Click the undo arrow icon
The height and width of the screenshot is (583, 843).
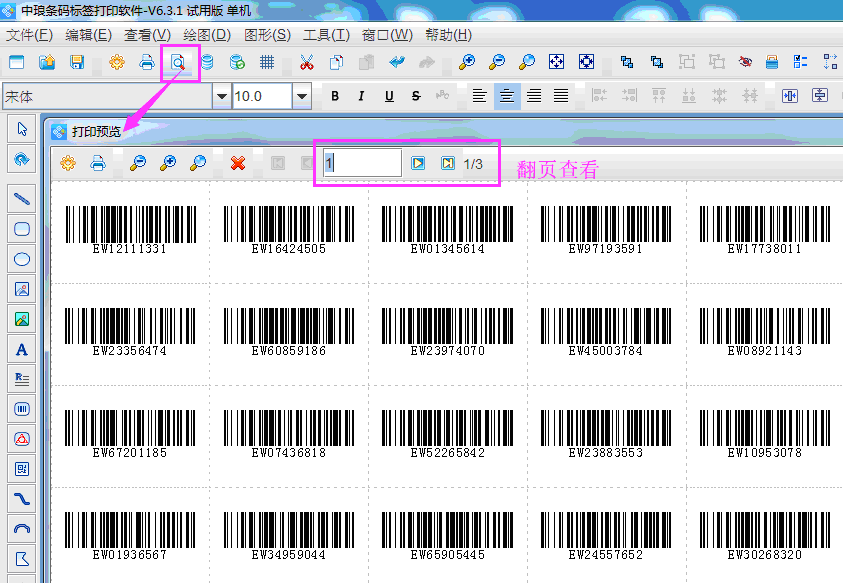397,62
